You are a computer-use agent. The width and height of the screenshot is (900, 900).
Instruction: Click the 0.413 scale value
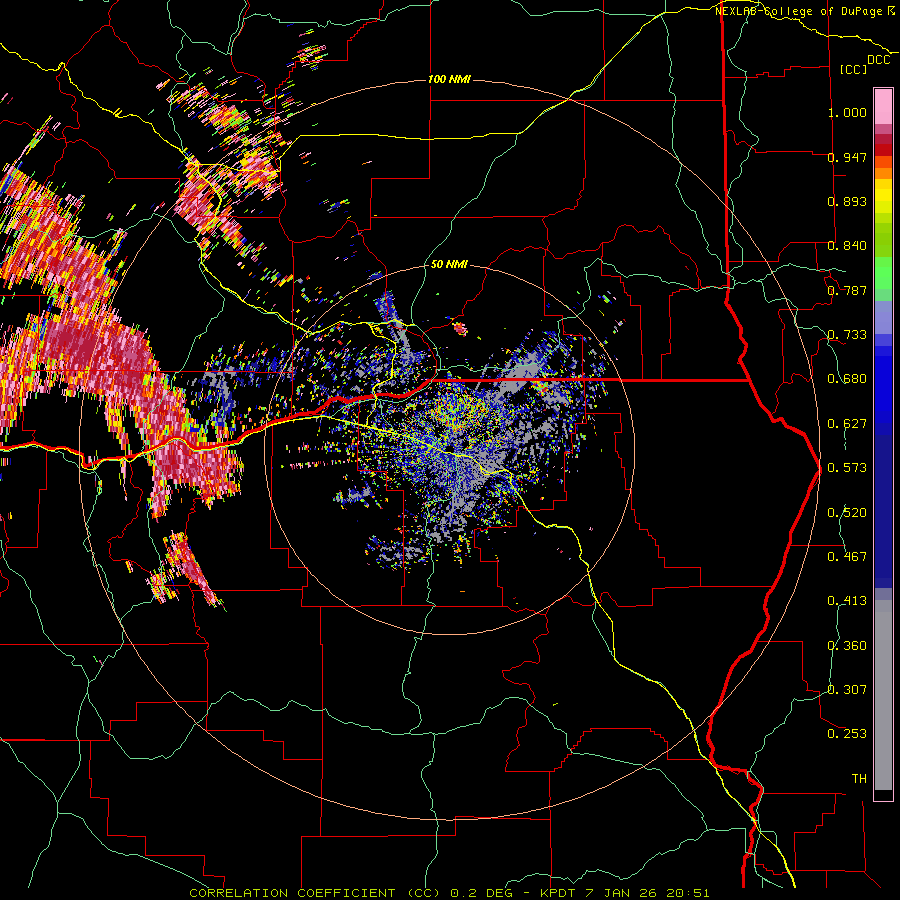click(847, 601)
